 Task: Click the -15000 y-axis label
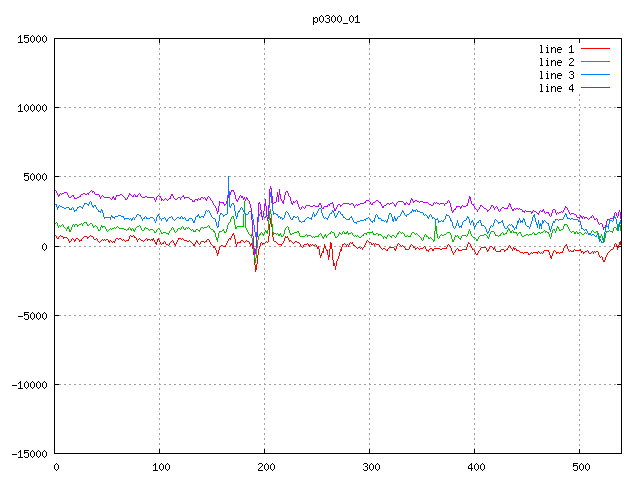point(30,454)
